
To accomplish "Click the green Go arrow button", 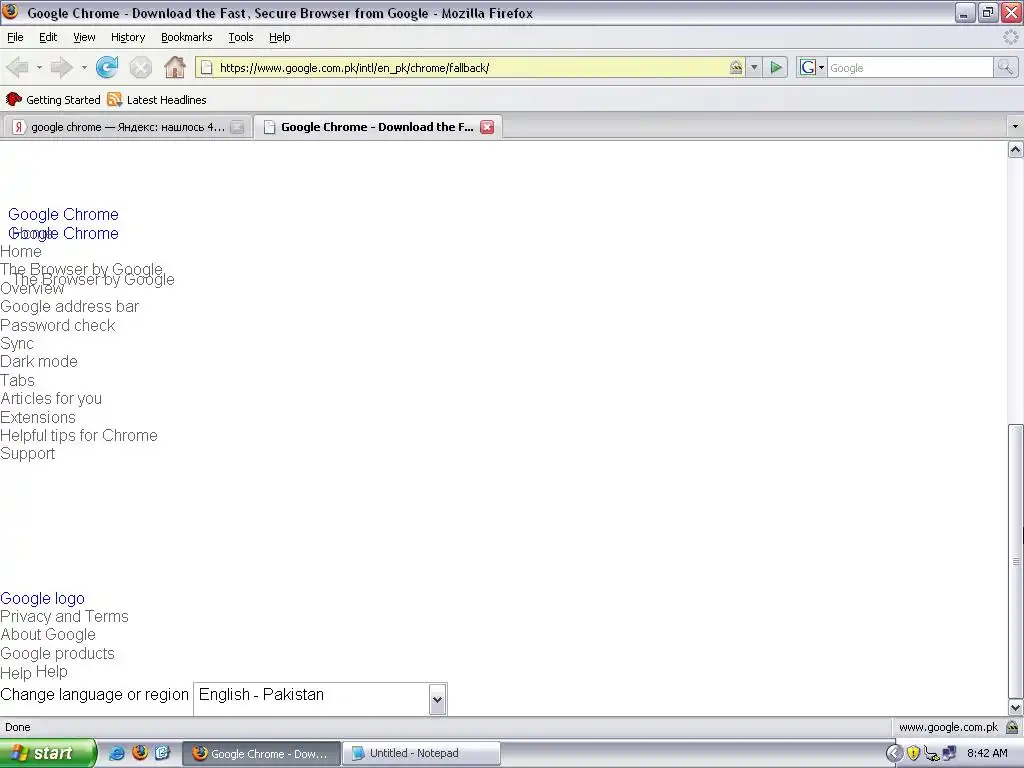I will 776,67.
